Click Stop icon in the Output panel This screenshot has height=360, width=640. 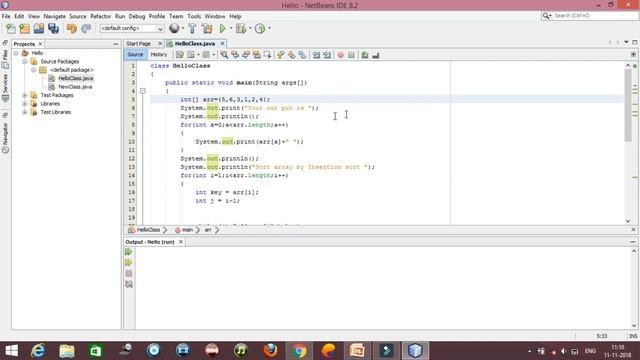pos(129,273)
